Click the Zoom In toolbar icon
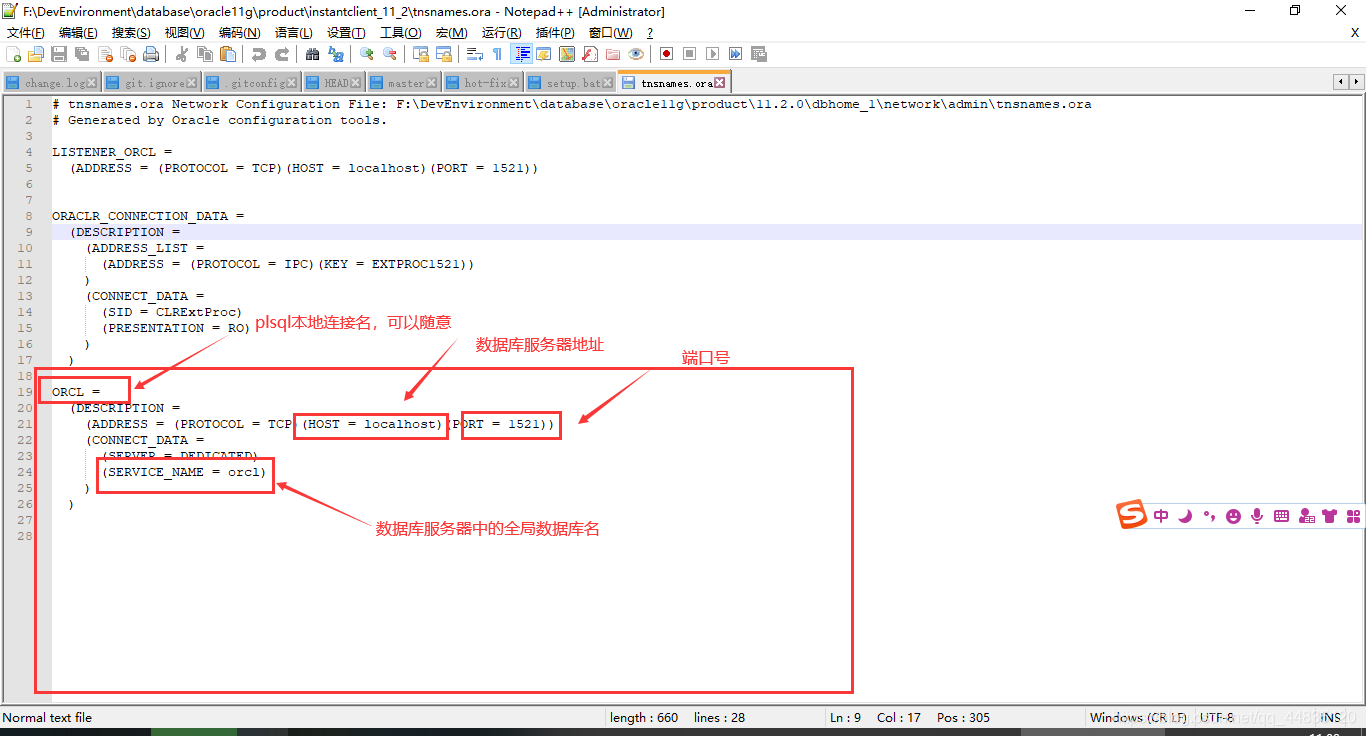The width and height of the screenshot is (1366, 736). pos(366,54)
